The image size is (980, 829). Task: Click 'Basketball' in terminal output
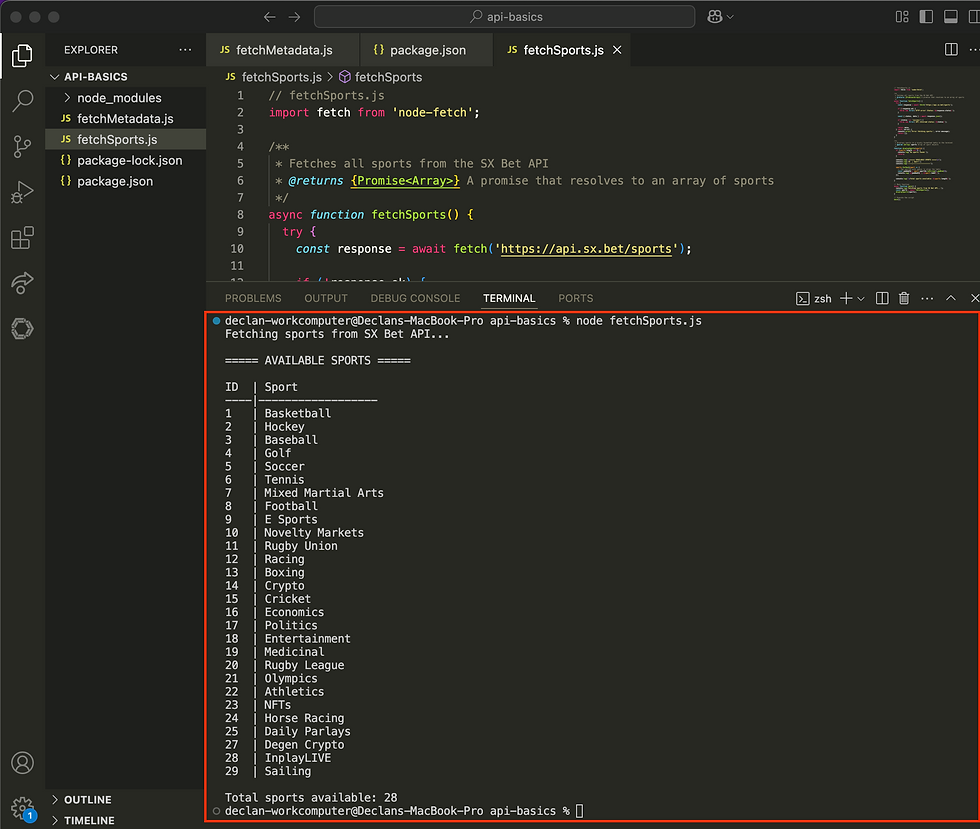click(298, 413)
